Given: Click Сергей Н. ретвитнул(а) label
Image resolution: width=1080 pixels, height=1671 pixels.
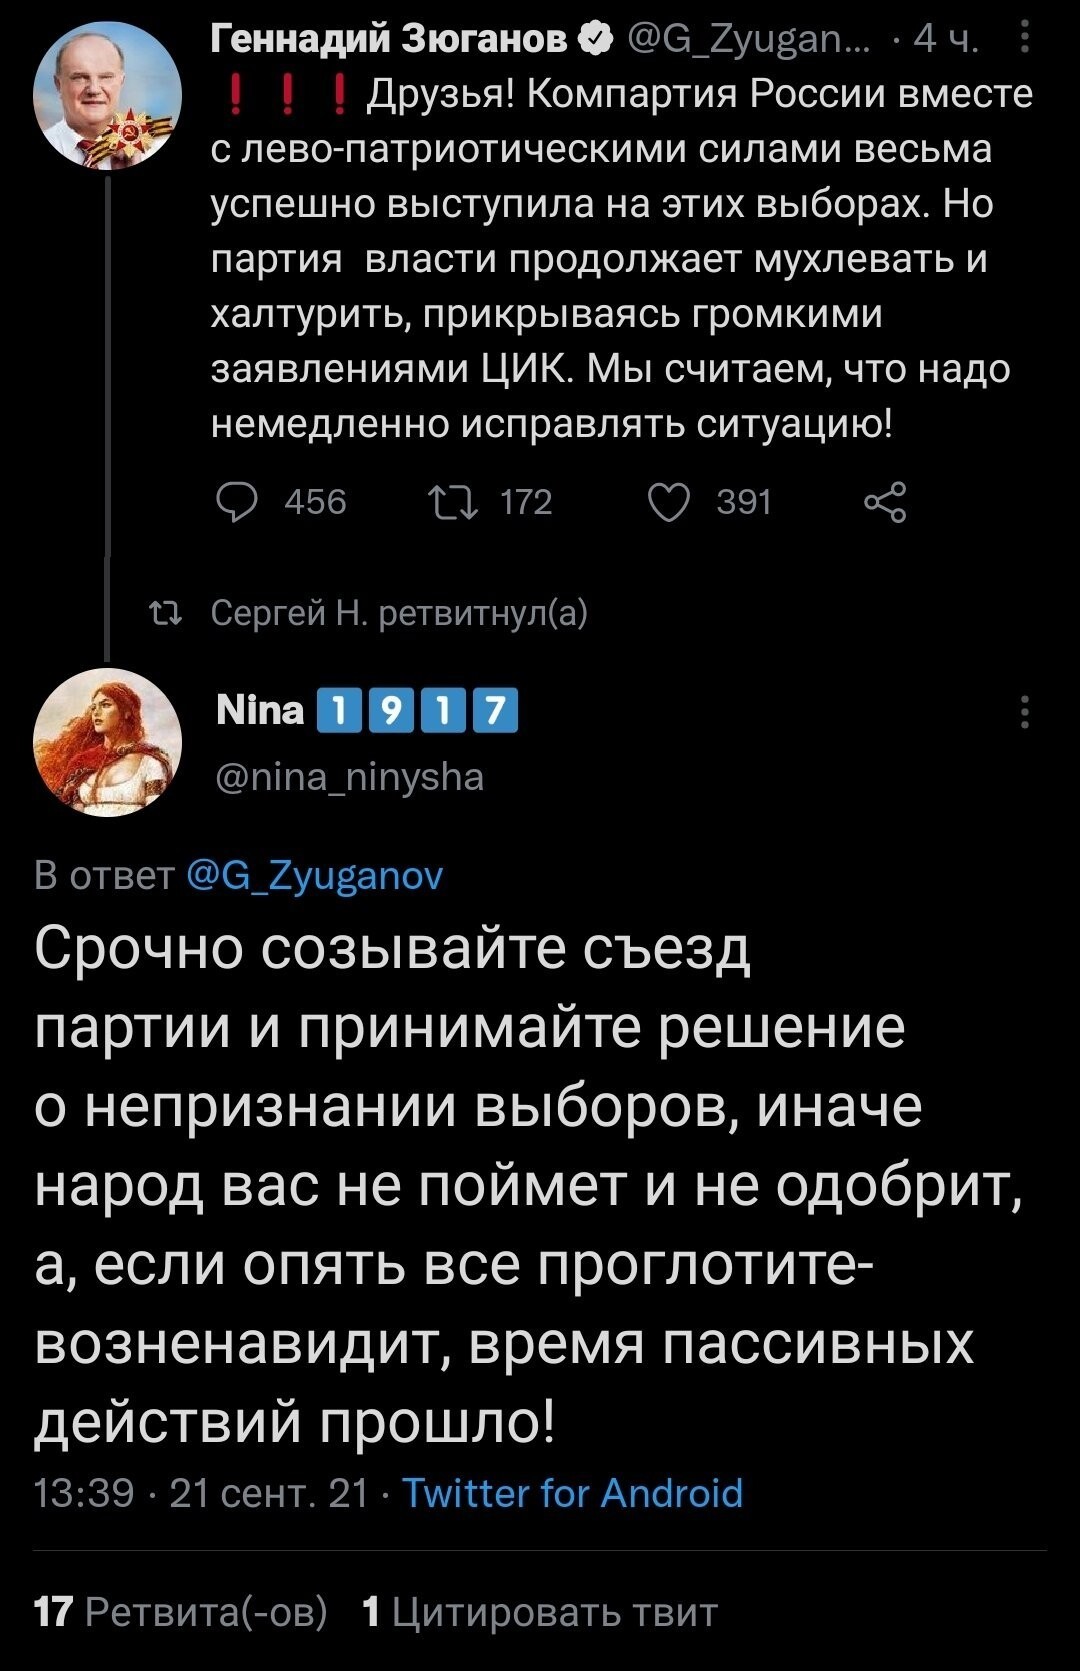Looking at the screenshot, I should [x=400, y=612].
